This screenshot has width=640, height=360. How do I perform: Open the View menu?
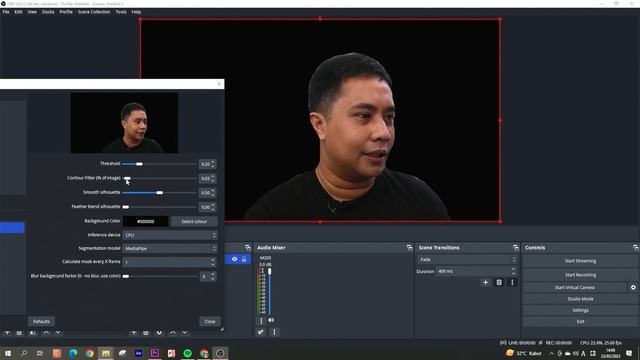click(32, 12)
